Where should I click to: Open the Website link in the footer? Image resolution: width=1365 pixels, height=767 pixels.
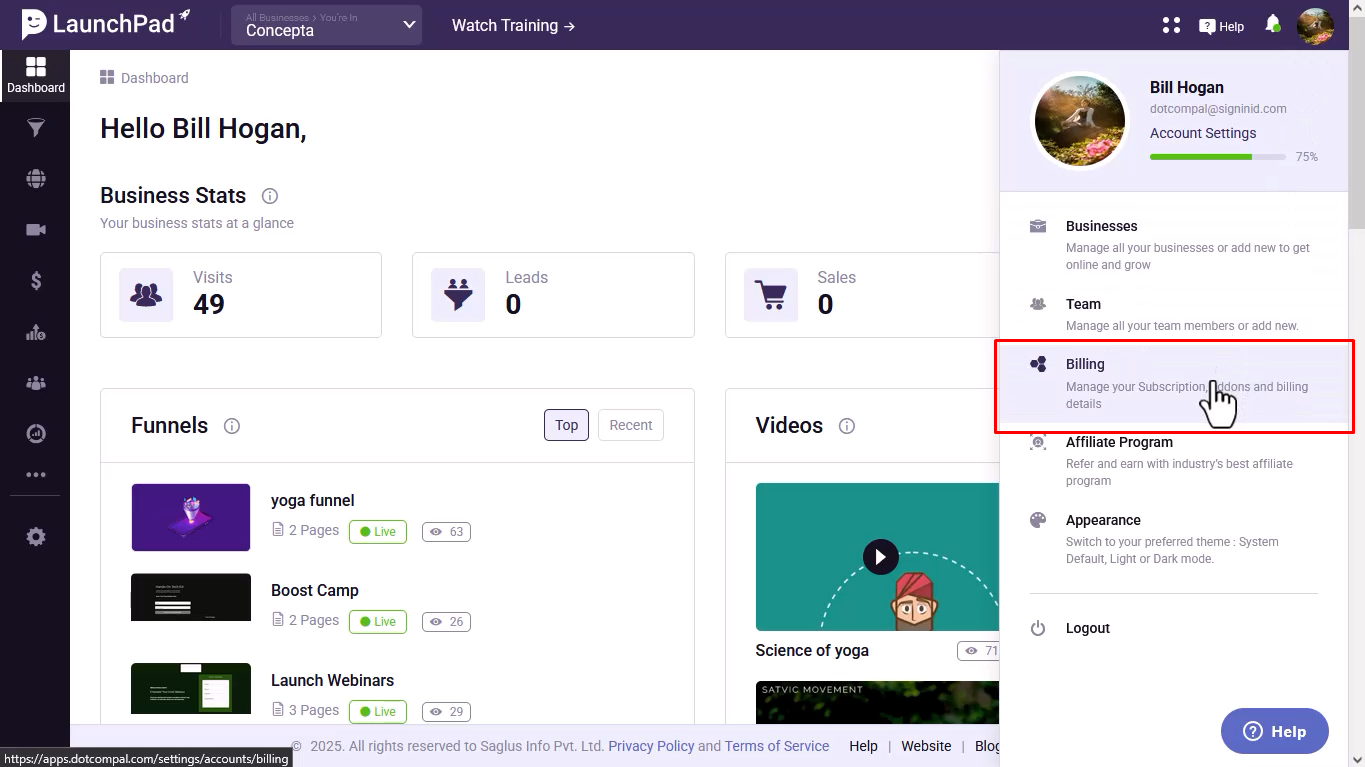pos(926,746)
